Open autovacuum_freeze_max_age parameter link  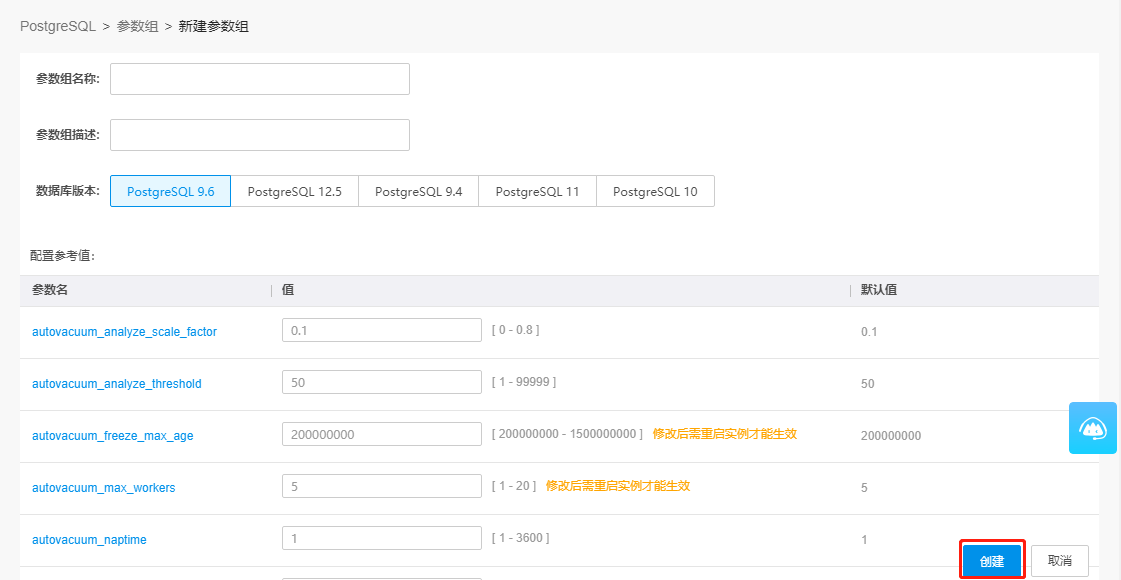[112, 436]
